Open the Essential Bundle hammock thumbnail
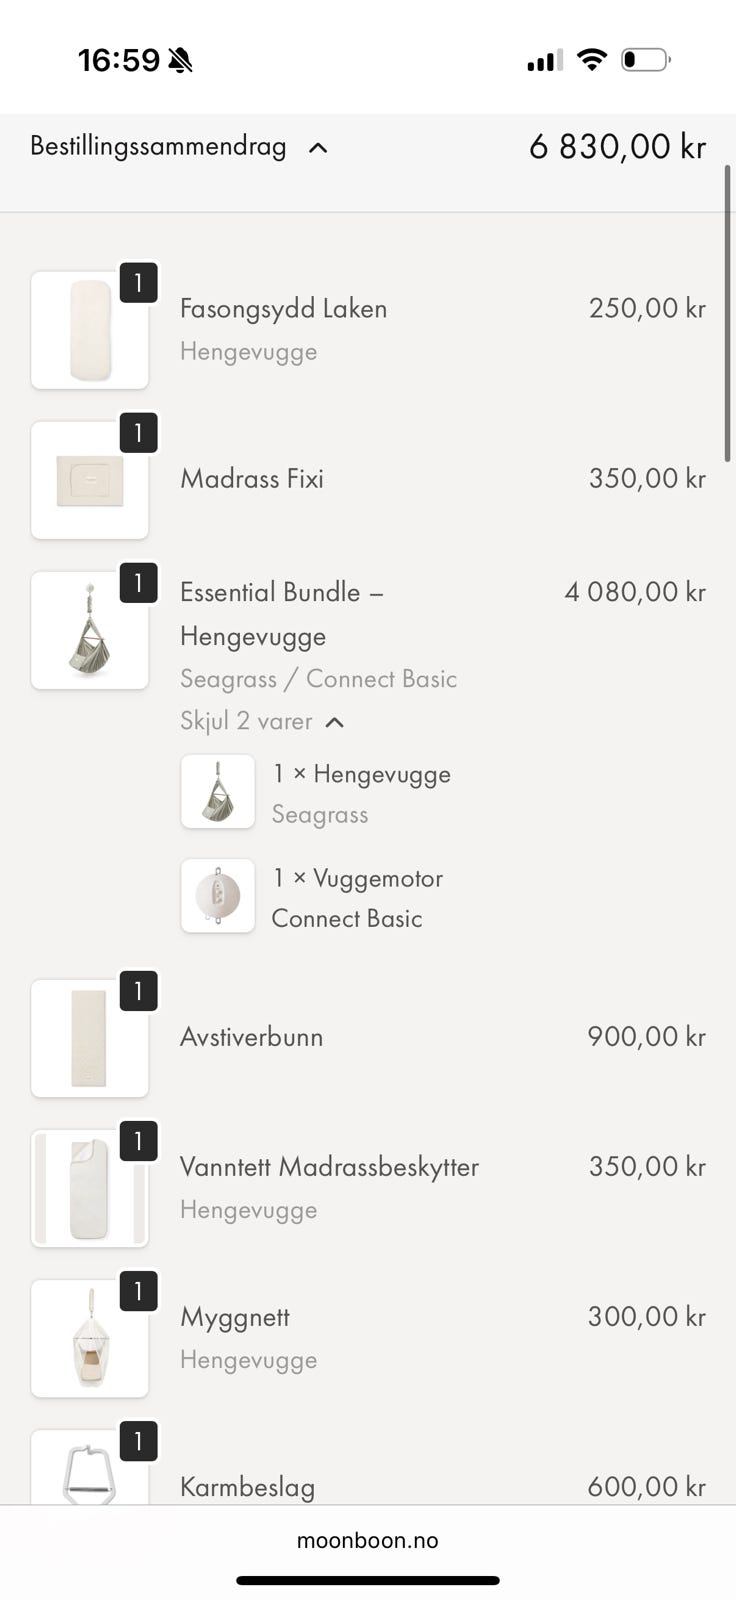The image size is (736, 1600). click(90, 630)
